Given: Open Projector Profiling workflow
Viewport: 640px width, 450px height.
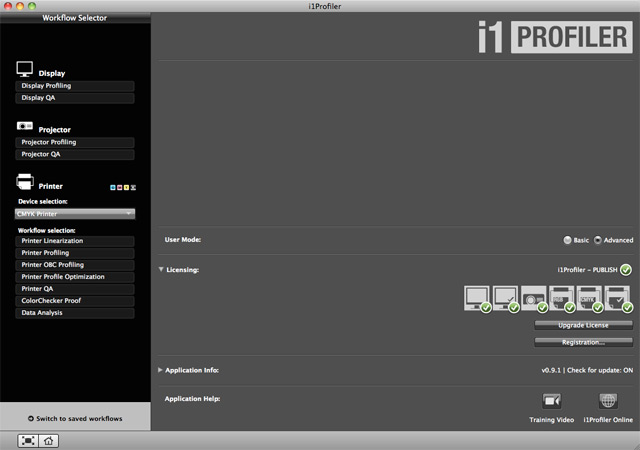Looking at the screenshot, I should coord(75,142).
